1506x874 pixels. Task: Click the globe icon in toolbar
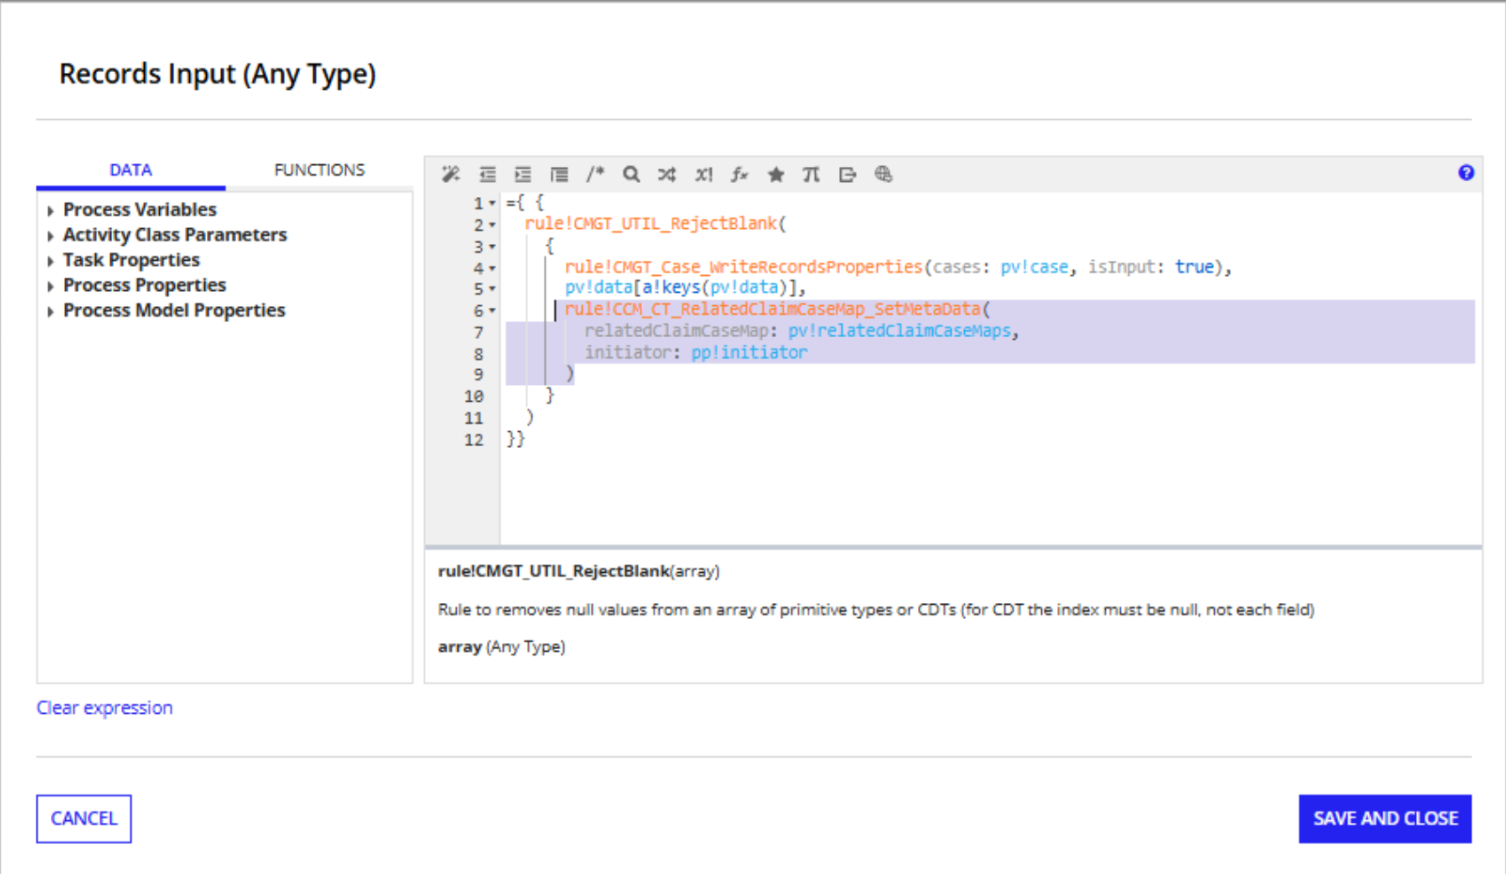[883, 174]
